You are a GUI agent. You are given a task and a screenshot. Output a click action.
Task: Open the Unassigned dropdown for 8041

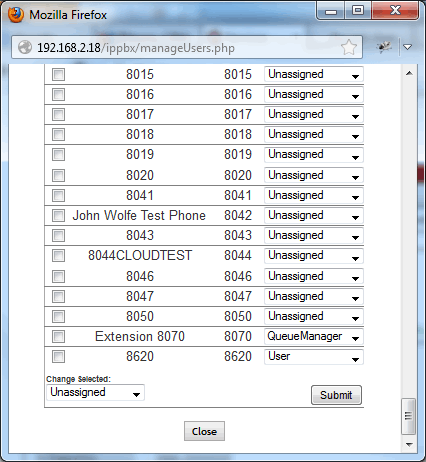(314, 195)
